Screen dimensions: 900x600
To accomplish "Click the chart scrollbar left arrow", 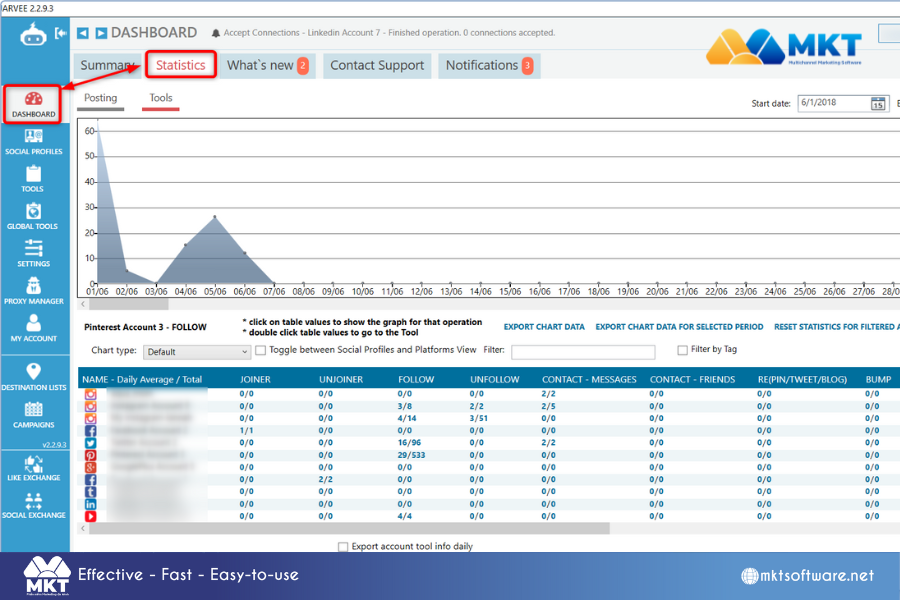I will click(x=83, y=304).
